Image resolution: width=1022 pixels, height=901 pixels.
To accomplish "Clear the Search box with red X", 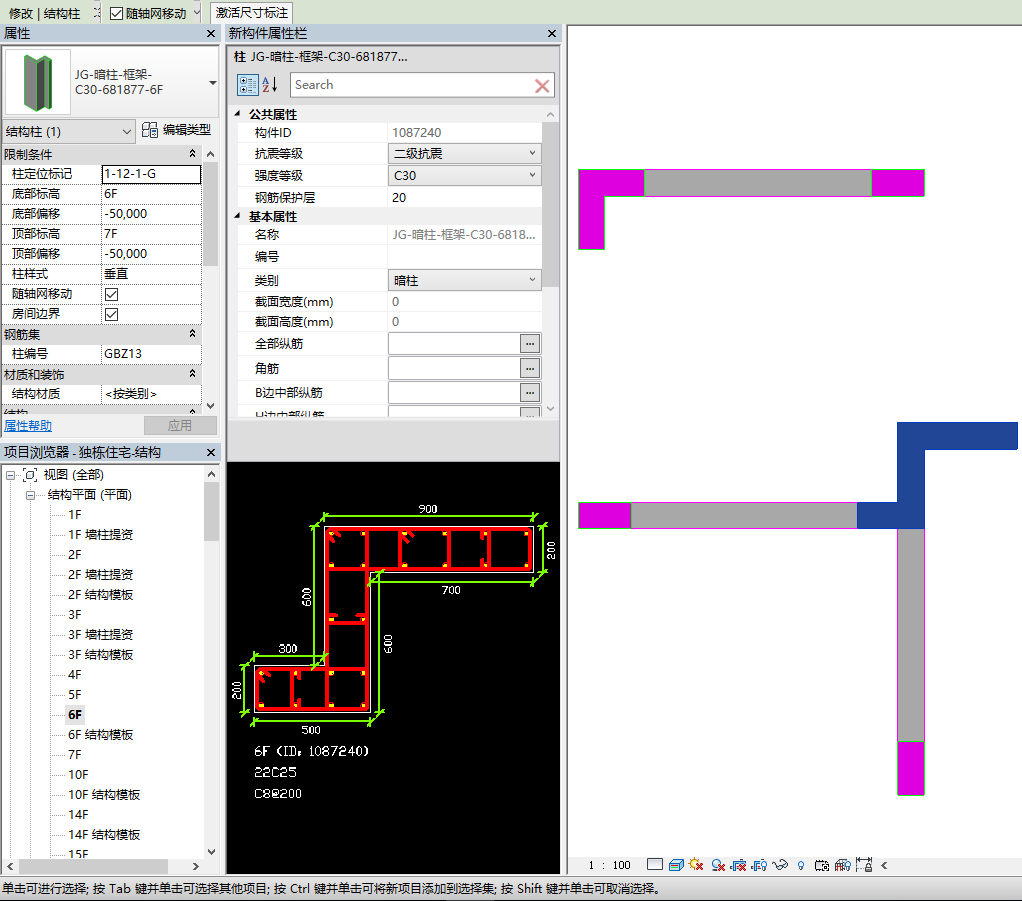I will [x=542, y=85].
